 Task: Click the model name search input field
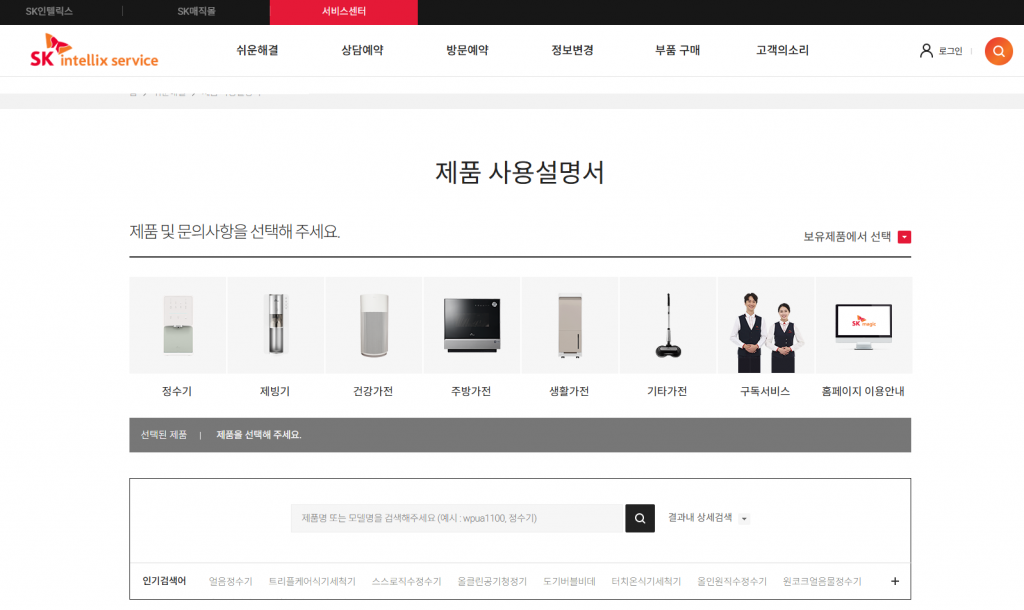tap(450, 518)
